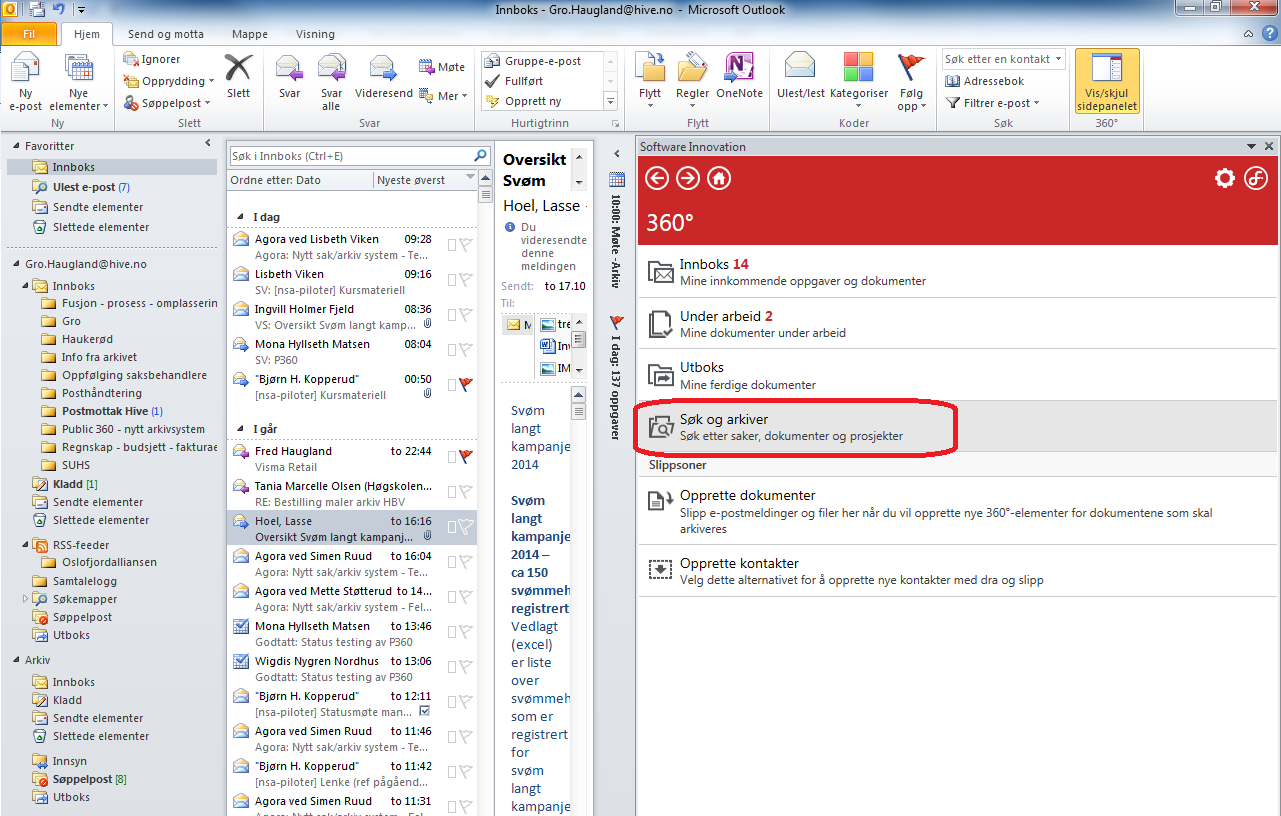
Task: Create a new e-mail with Ny e-post
Action: tap(25, 83)
